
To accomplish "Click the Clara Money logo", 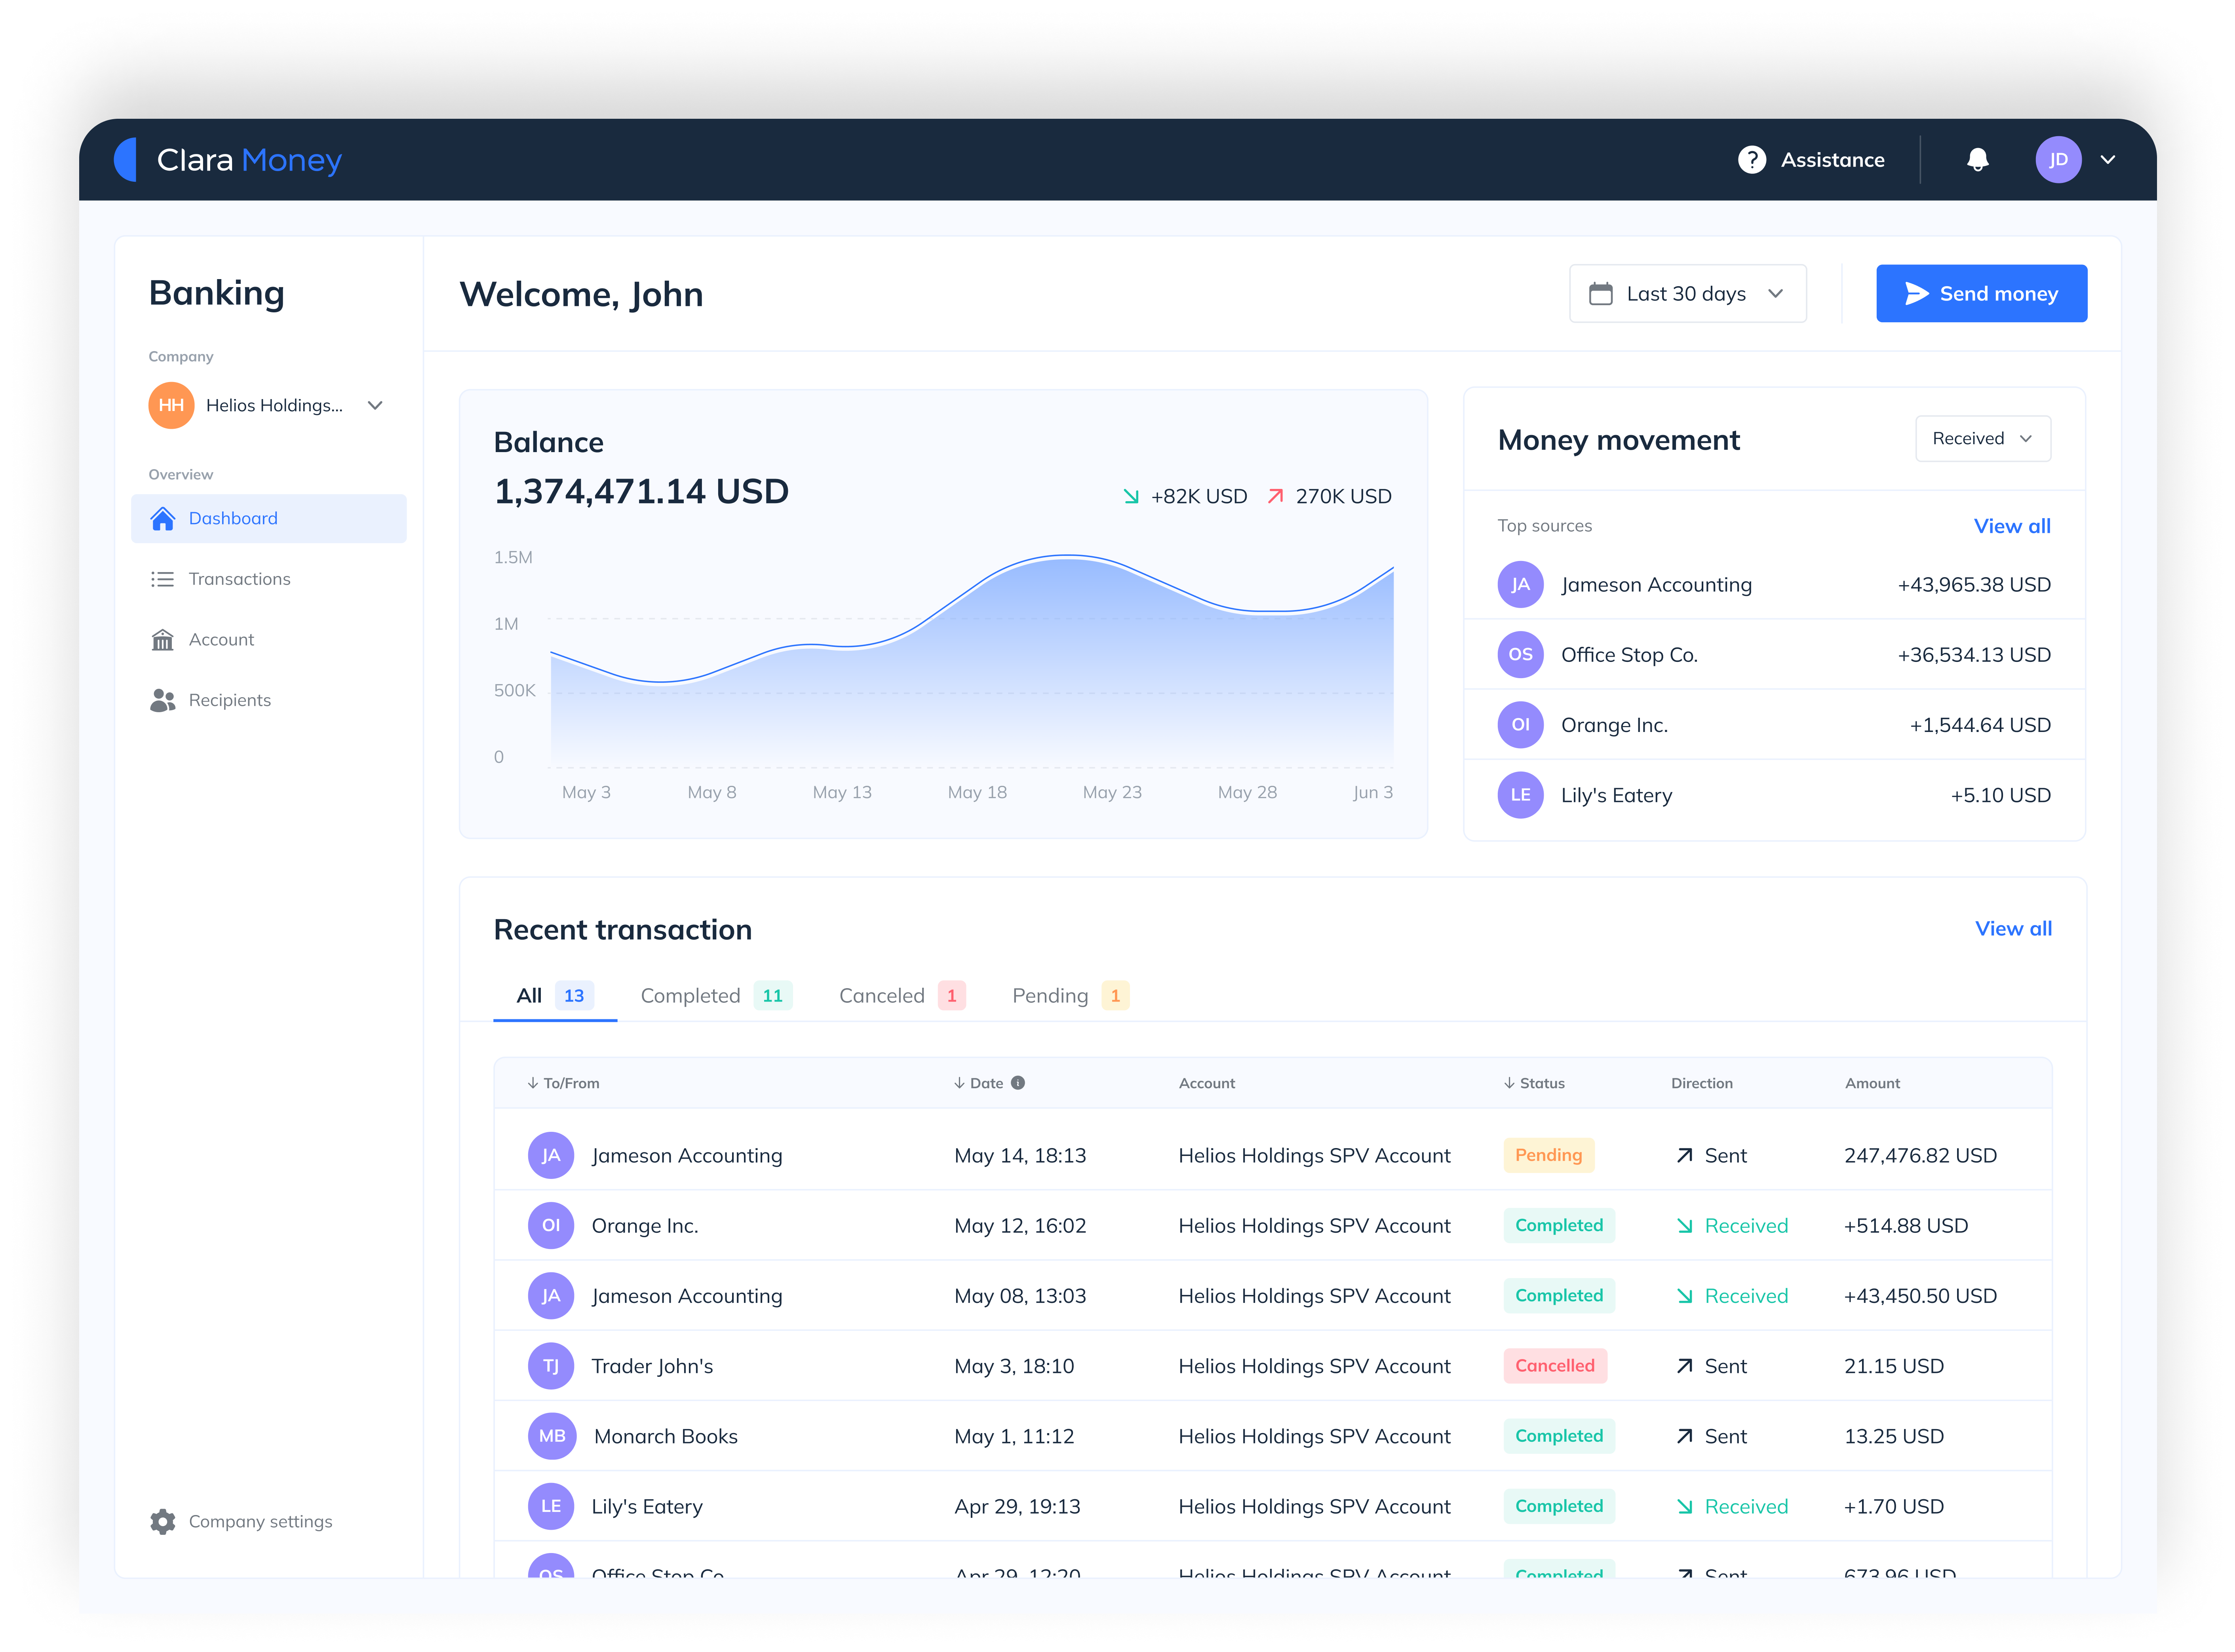I will pyautogui.click(x=229, y=160).
